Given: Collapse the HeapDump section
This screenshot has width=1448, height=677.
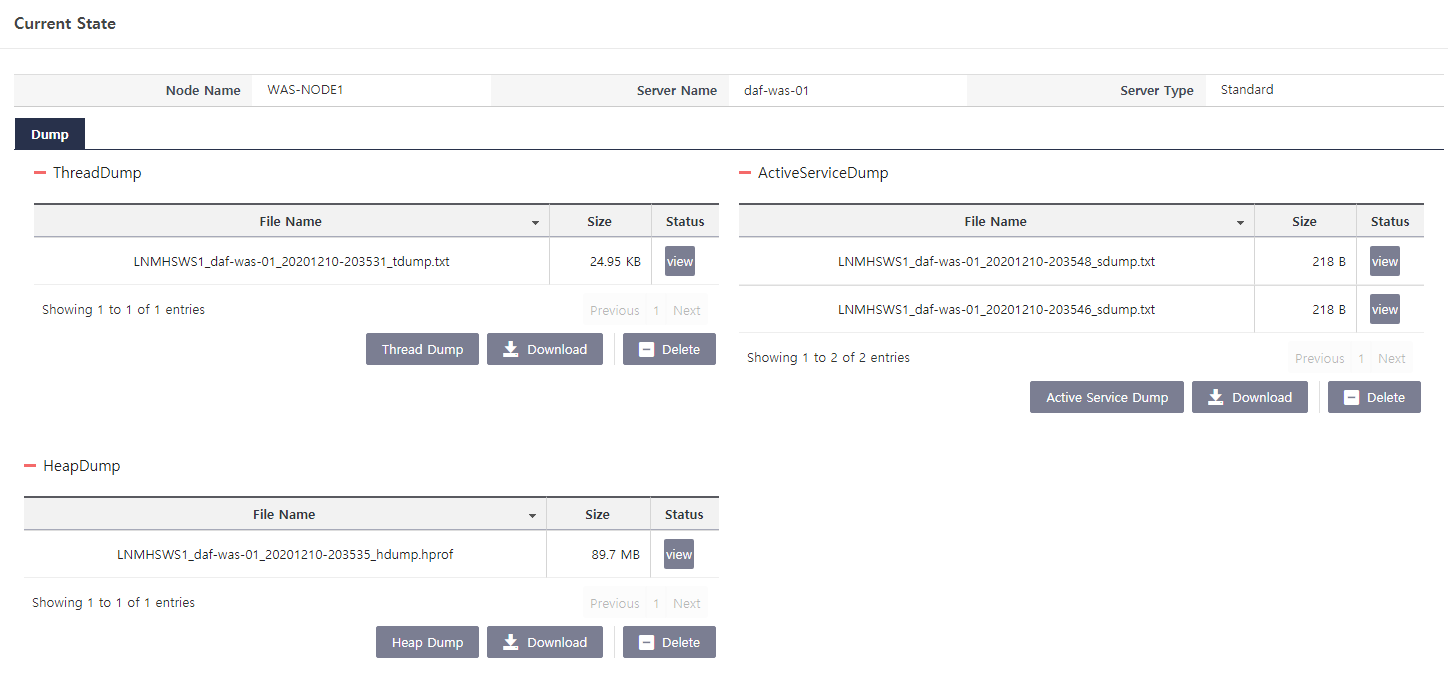Looking at the screenshot, I should (31, 465).
